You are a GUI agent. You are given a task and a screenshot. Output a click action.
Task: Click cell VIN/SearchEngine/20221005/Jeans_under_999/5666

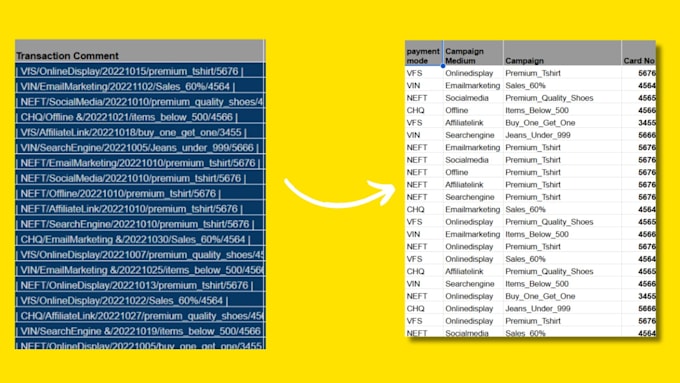tap(140, 147)
